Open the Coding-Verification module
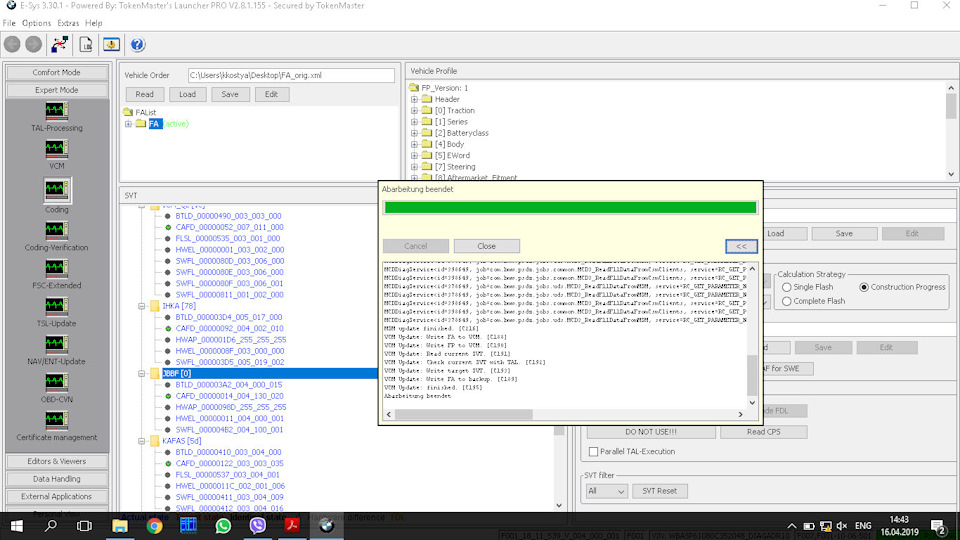 click(x=56, y=230)
